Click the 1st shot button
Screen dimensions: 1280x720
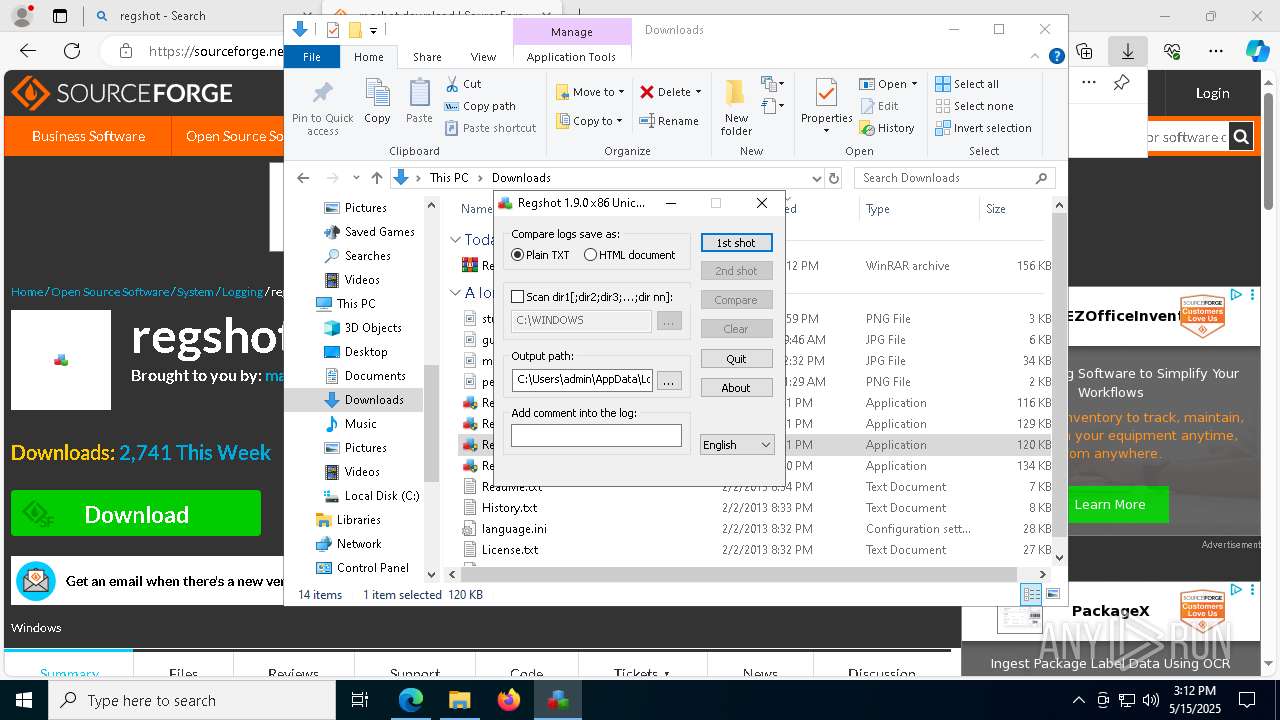(736, 243)
